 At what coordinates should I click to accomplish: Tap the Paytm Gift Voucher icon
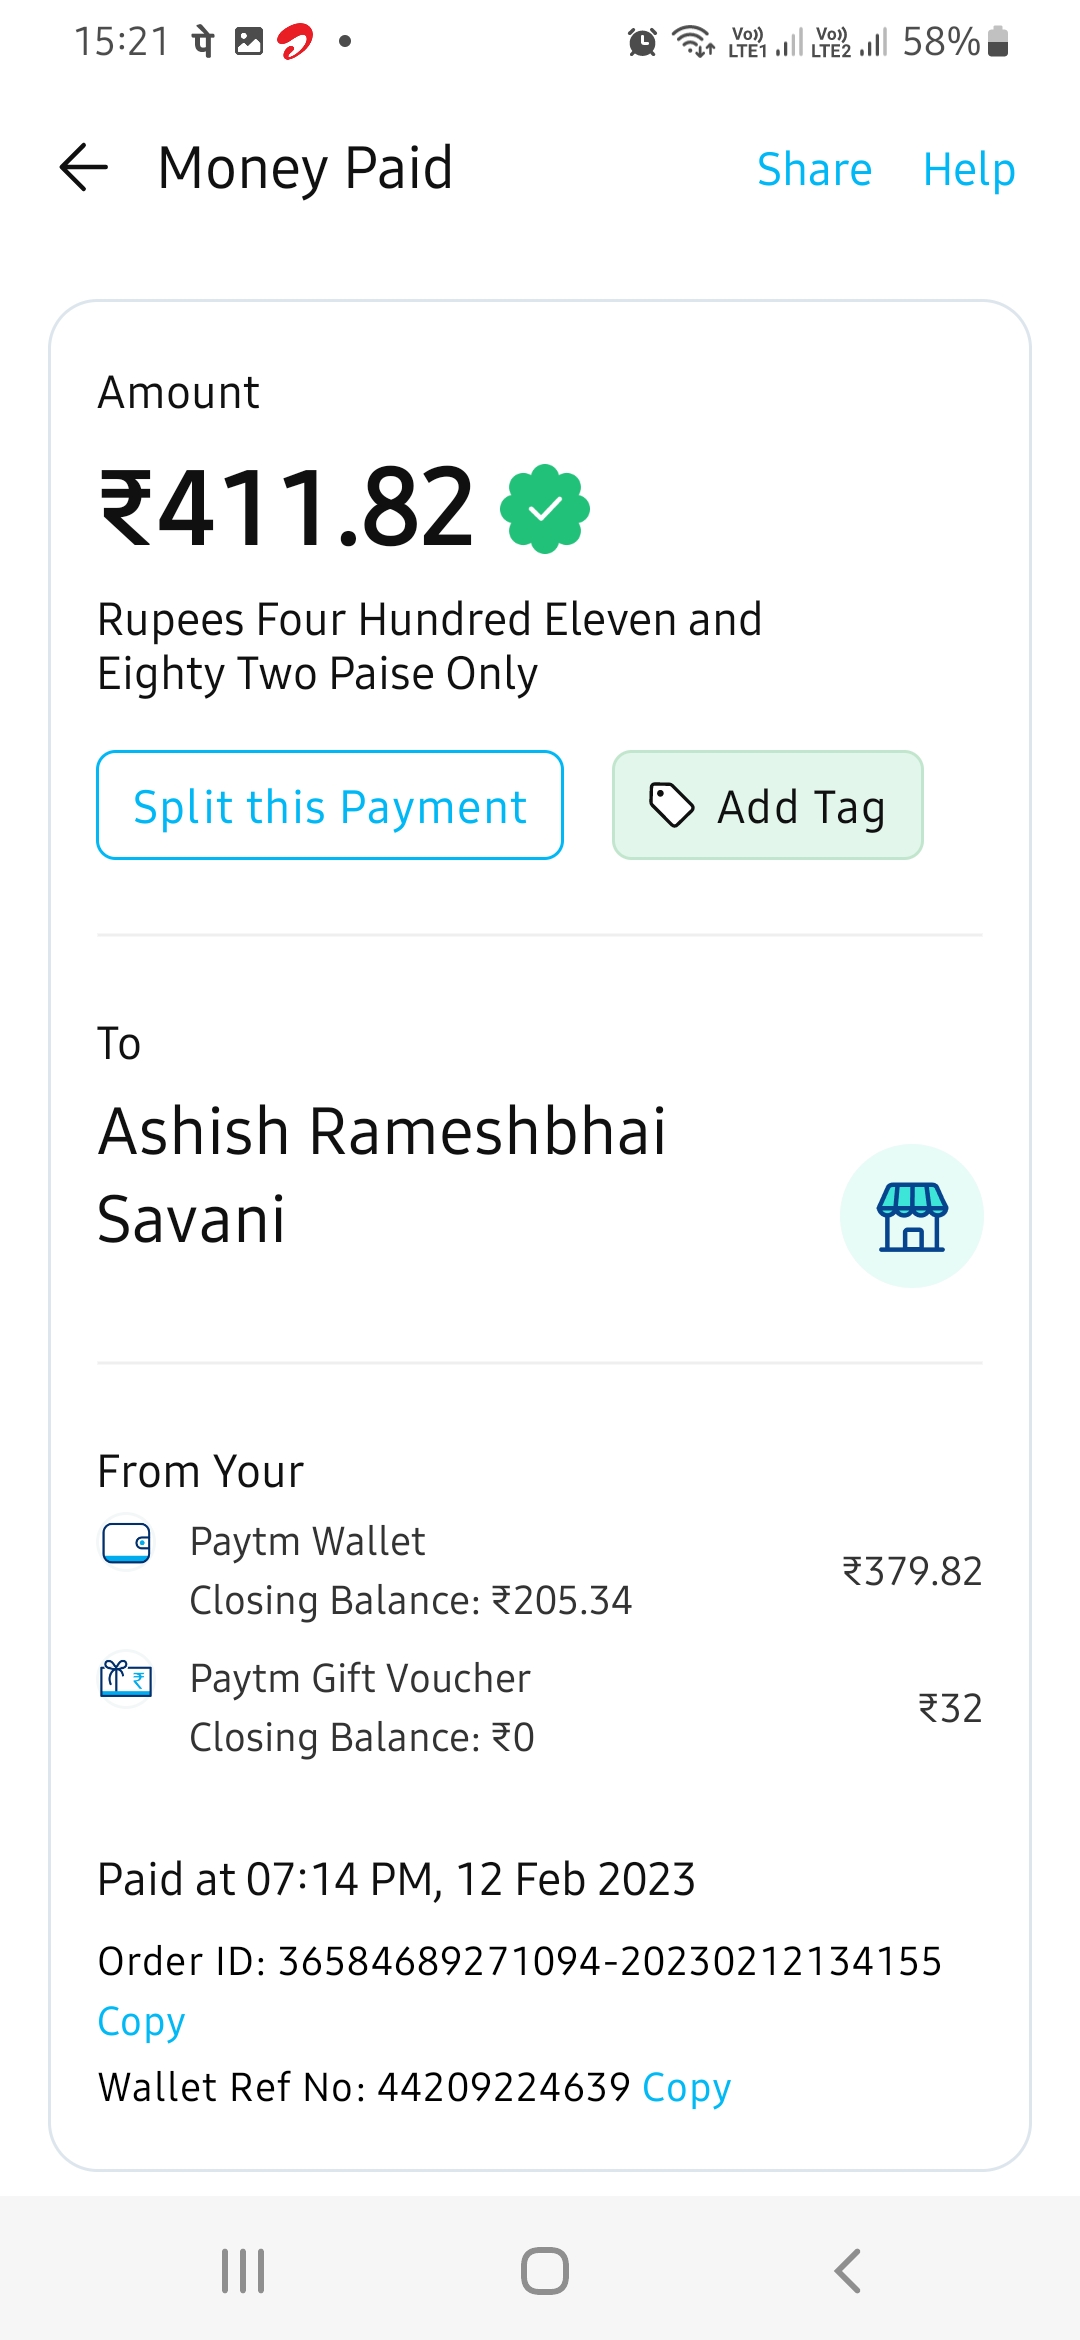(127, 1679)
